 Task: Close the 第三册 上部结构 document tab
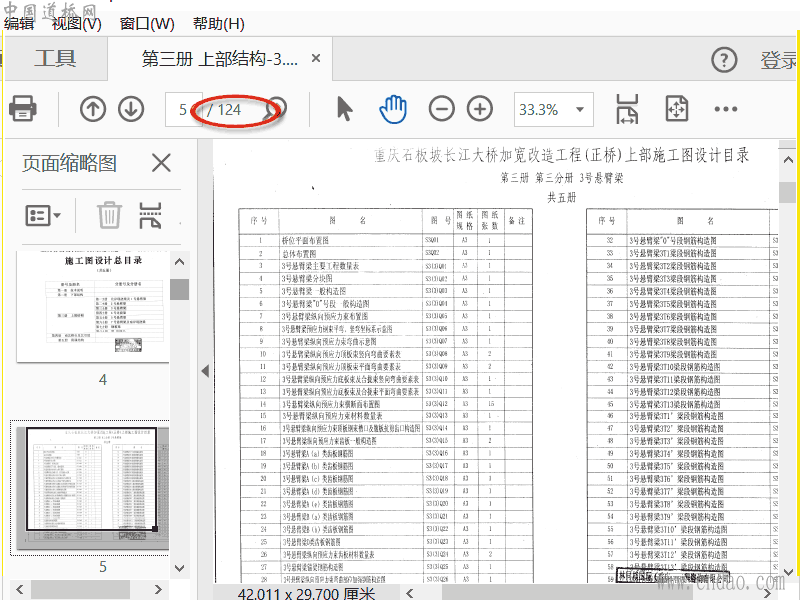tap(316, 59)
